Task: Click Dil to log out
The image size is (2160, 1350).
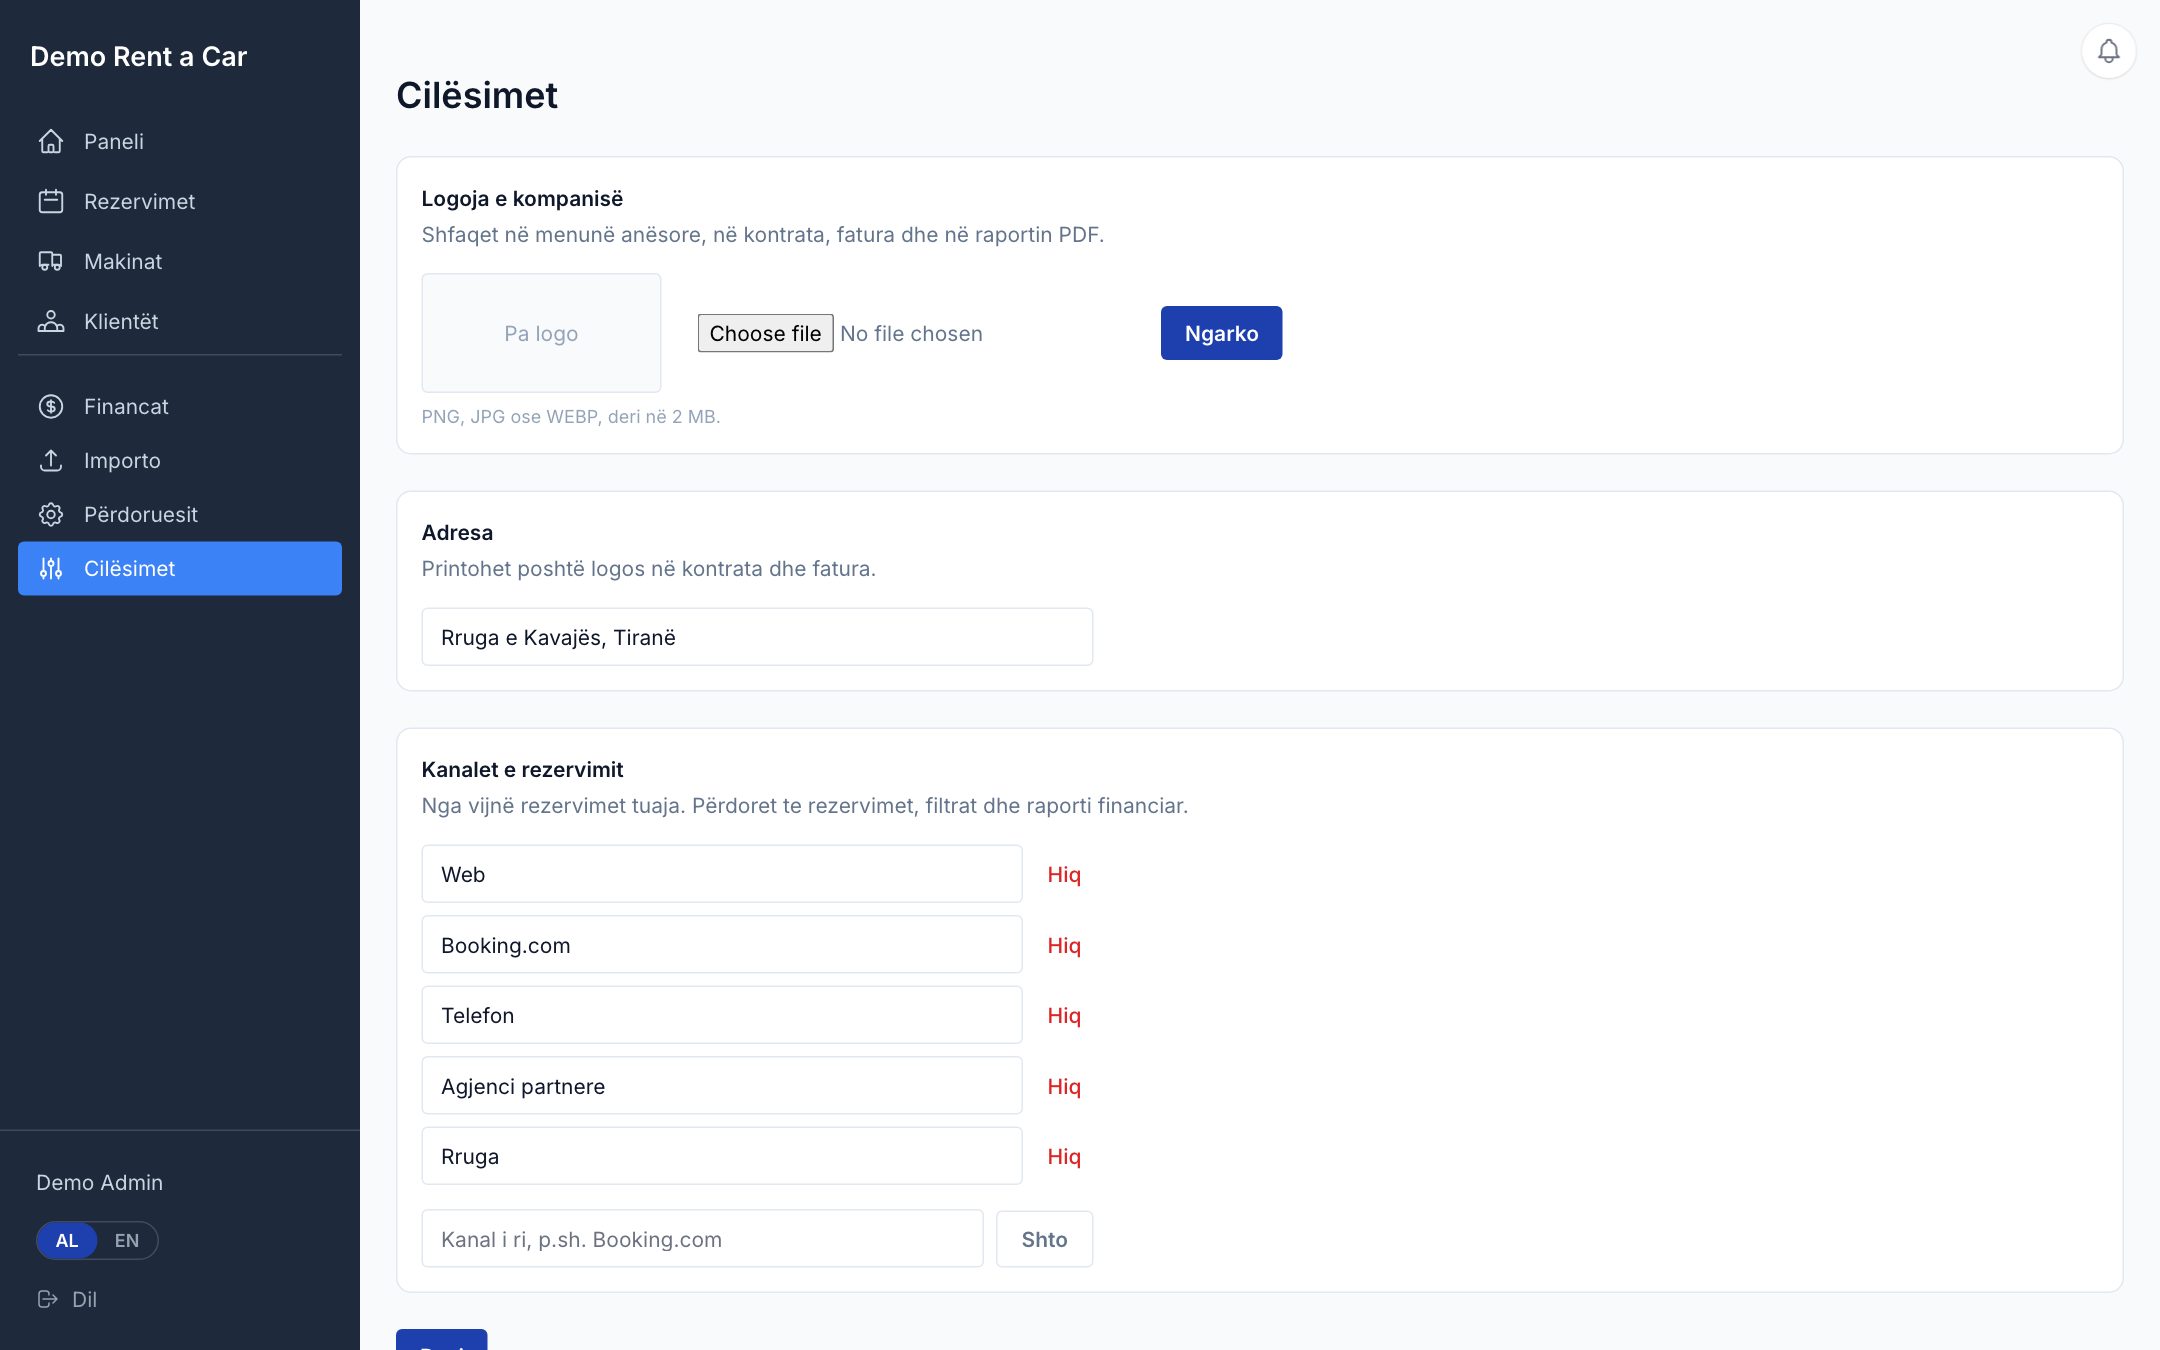Action: 84,1299
